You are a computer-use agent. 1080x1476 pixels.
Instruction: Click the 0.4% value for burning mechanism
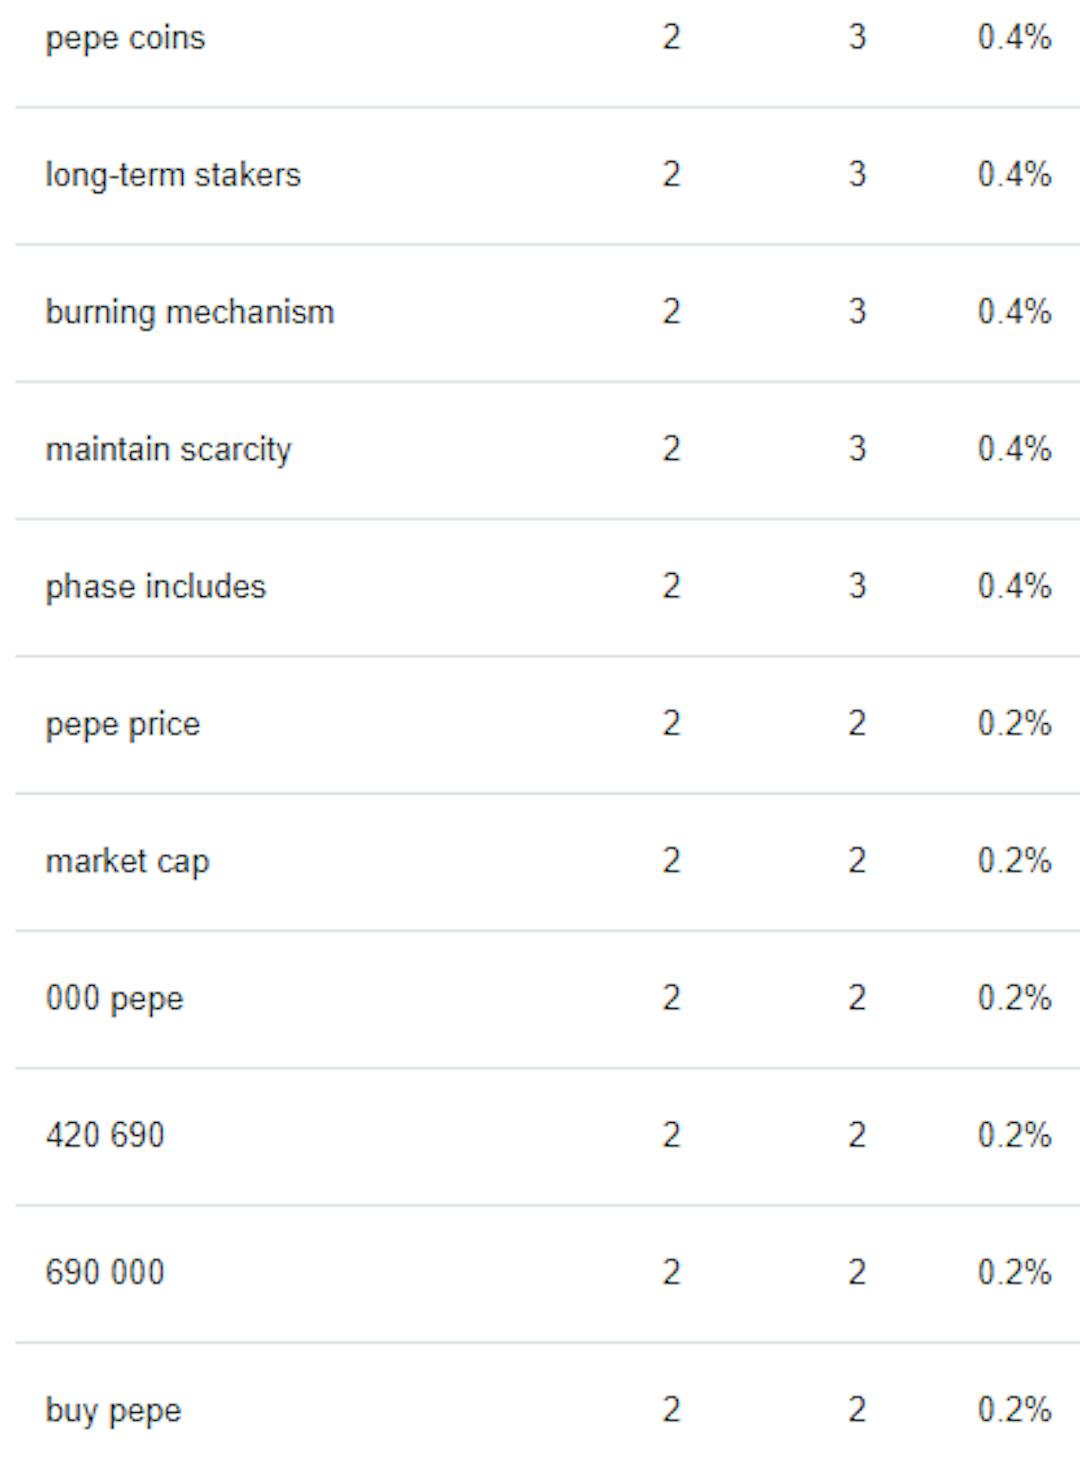[1014, 311]
